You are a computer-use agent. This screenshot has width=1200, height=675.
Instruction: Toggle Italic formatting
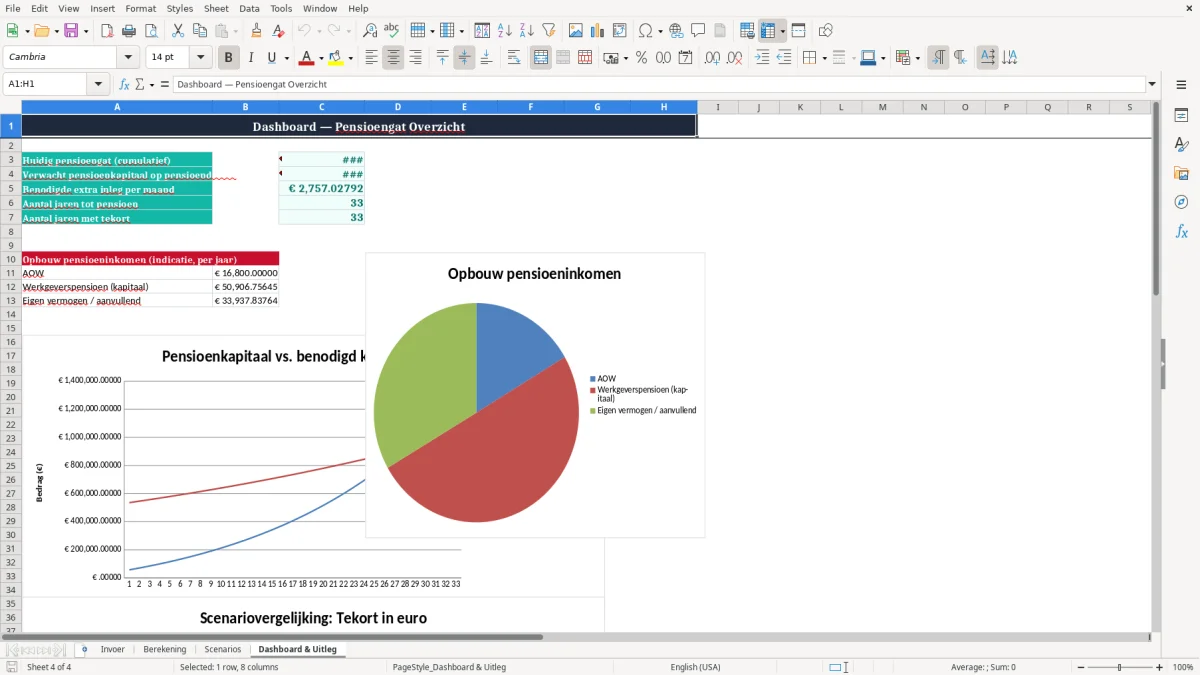click(251, 58)
